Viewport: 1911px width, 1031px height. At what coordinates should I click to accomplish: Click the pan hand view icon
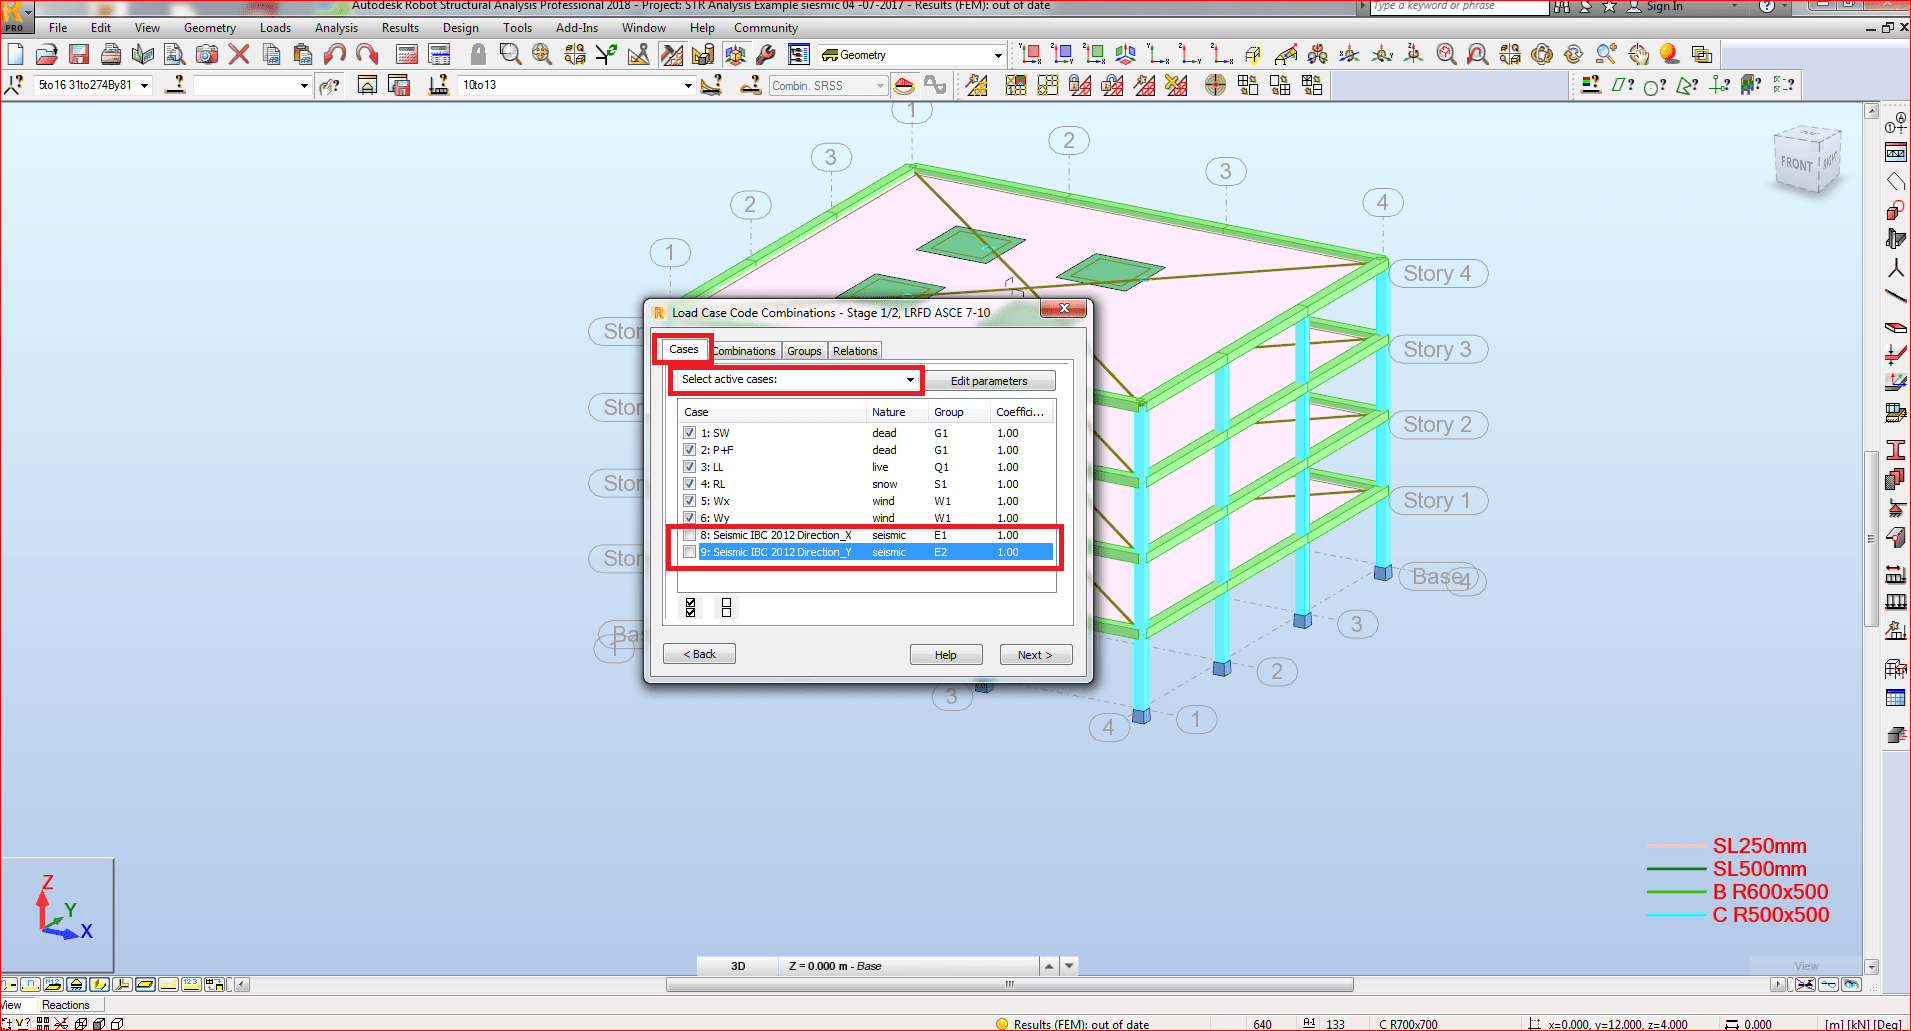point(1638,54)
